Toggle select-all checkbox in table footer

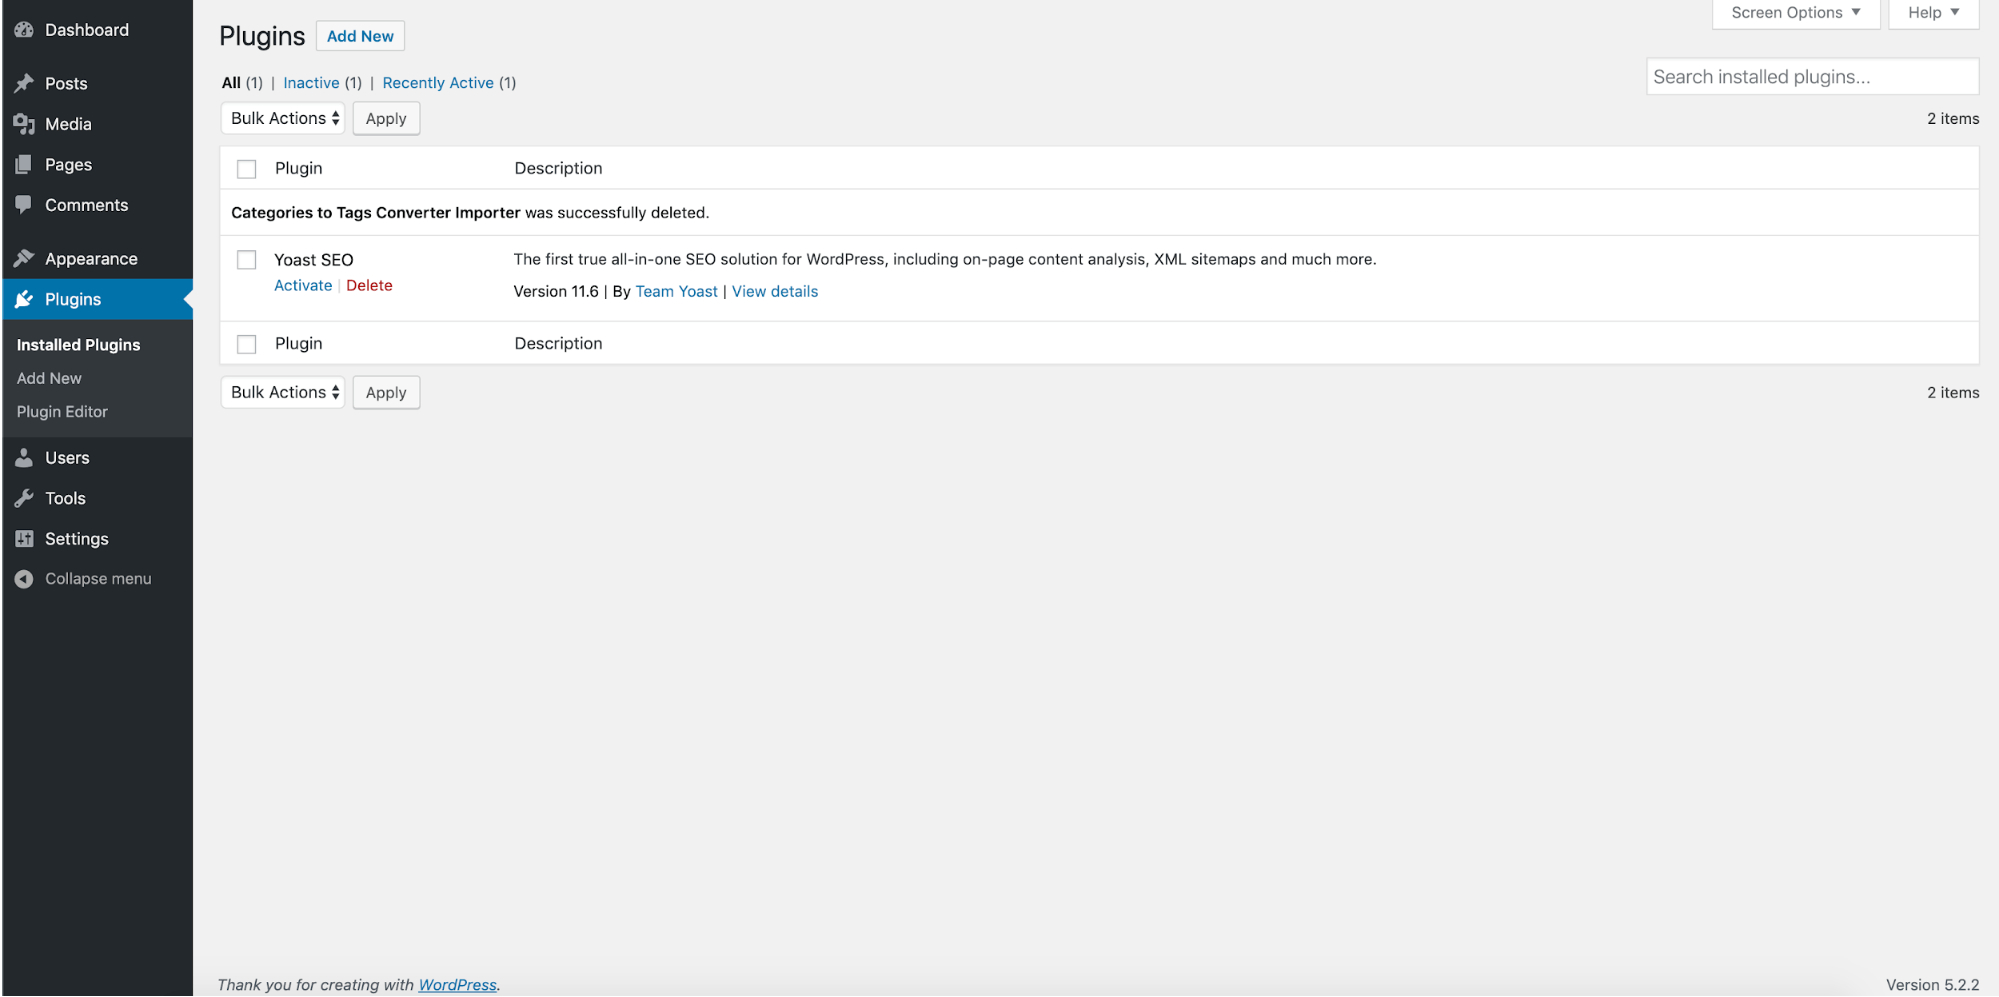(x=247, y=344)
